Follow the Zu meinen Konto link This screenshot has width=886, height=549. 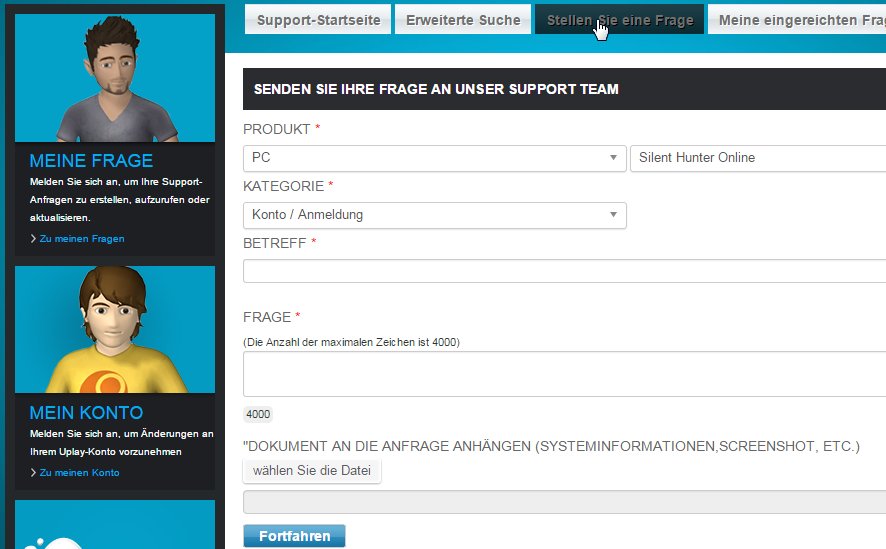[79, 473]
